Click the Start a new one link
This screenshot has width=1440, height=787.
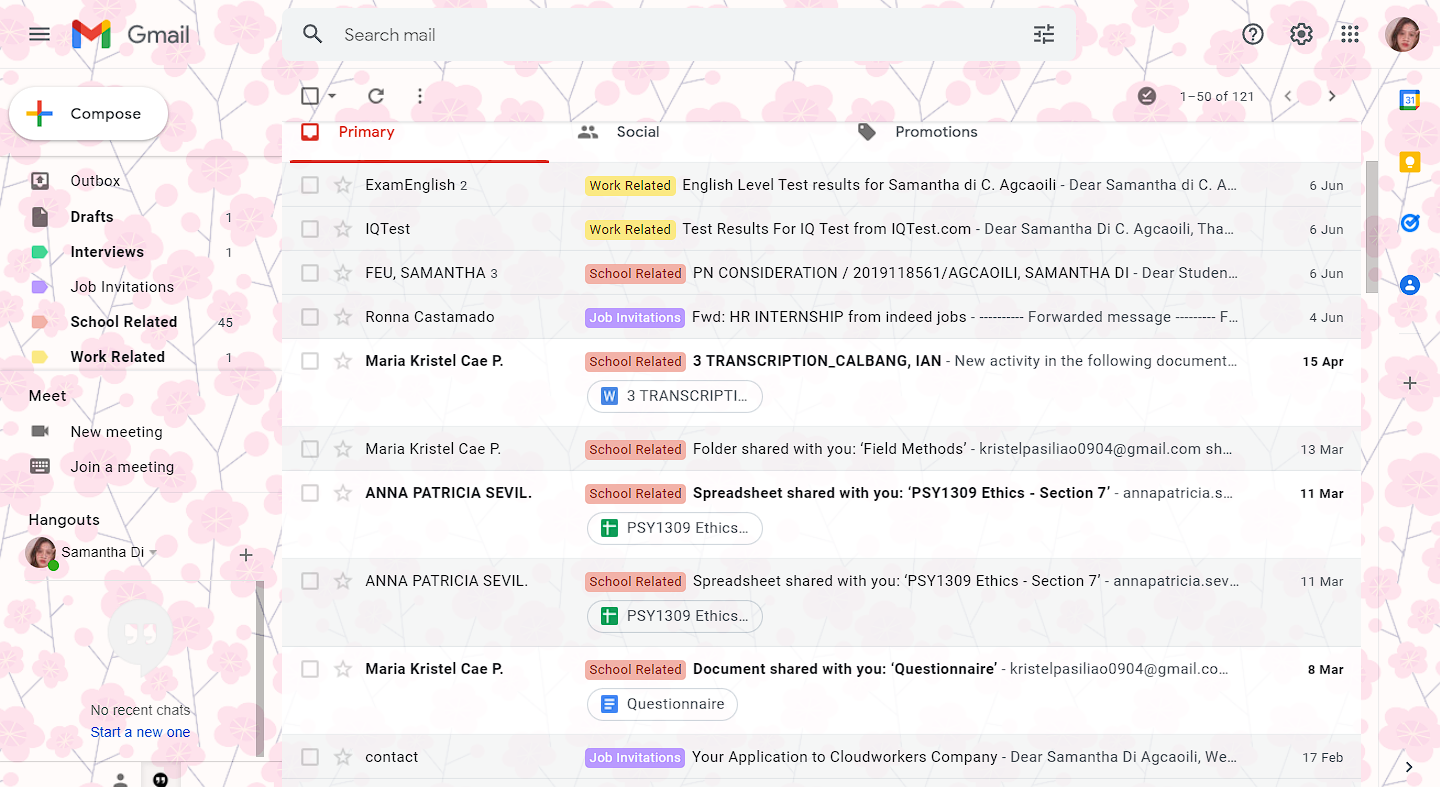[x=140, y=732]
